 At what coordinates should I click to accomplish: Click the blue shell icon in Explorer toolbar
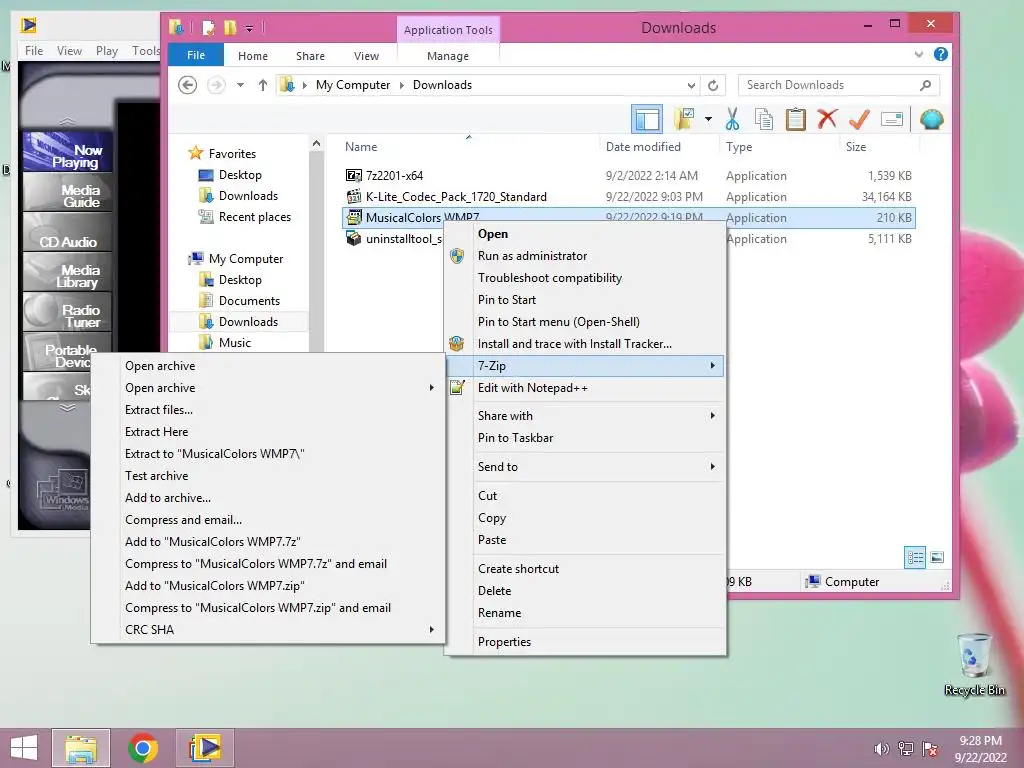[931, 120]
